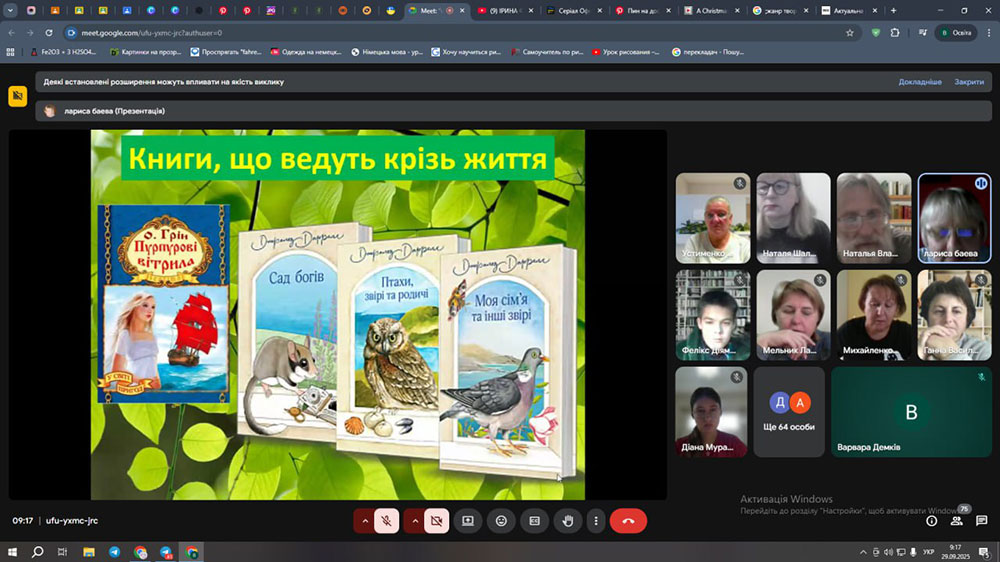Open chat panel icon
The width and height of the screenshot is (1000, 562).
tap(982, 521)
